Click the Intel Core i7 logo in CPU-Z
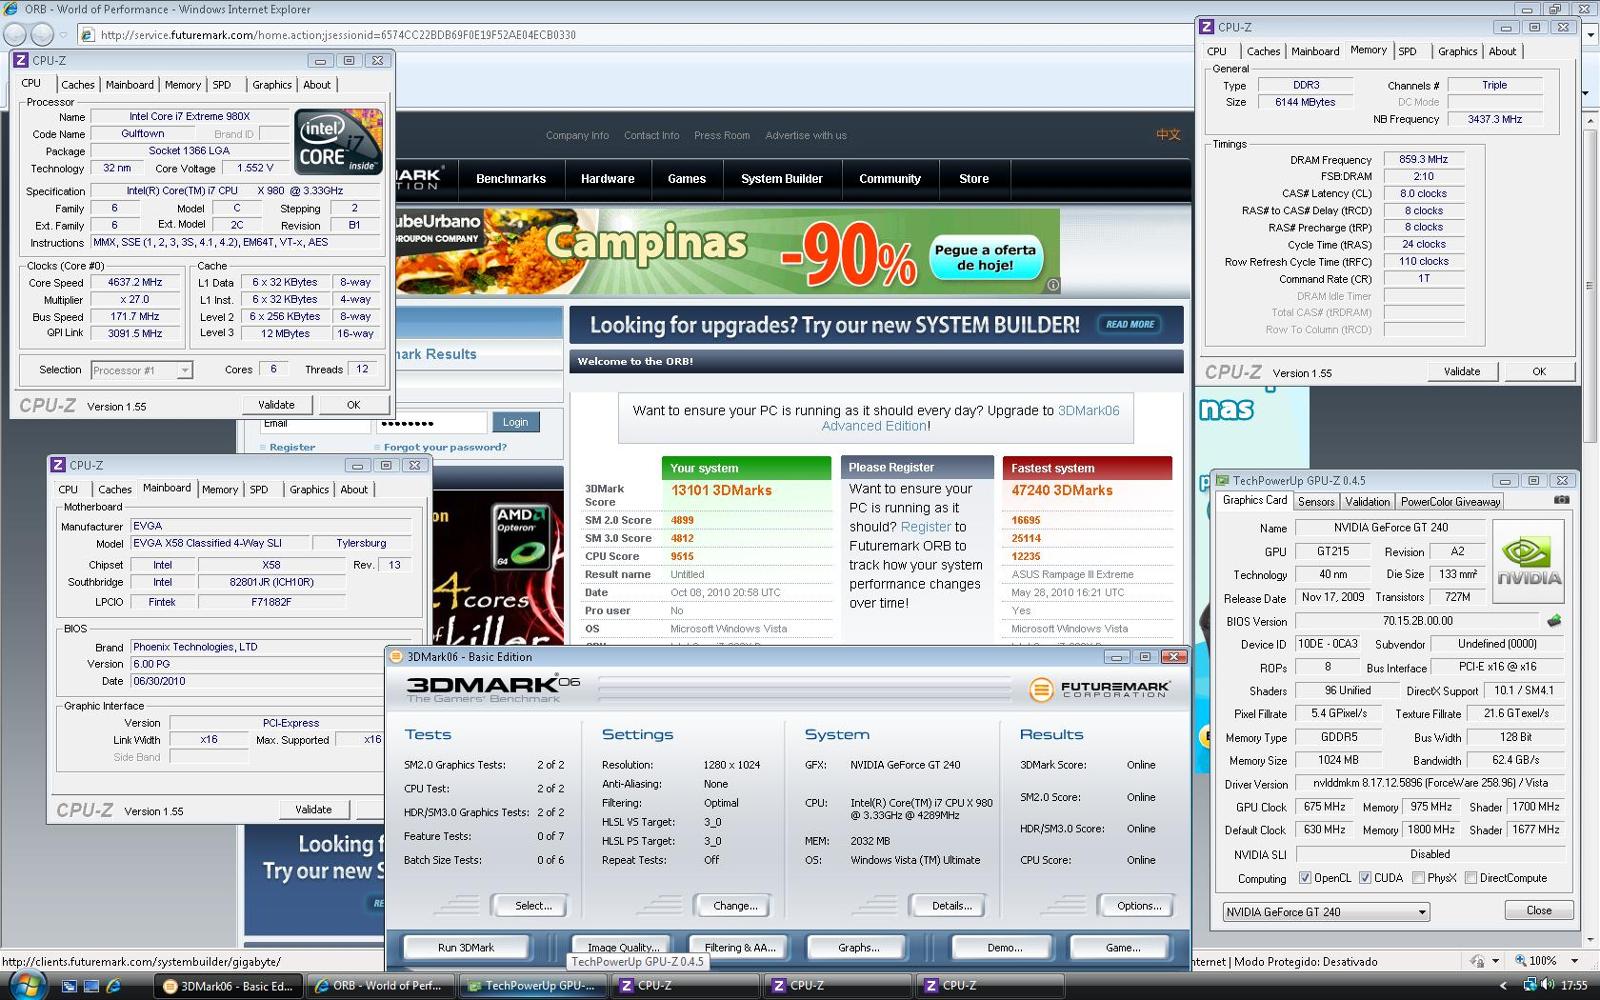Screen dimensions: 1600x1000 click(338, 142)
